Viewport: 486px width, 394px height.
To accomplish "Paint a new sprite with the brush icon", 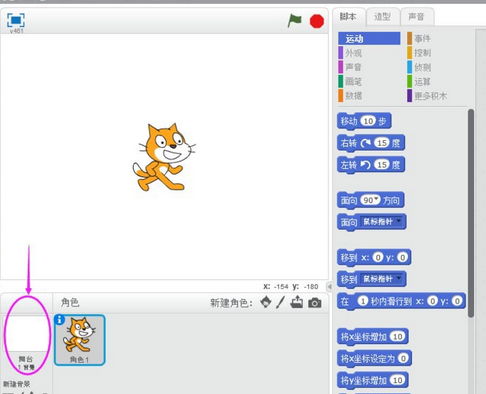I will [280, 302].
